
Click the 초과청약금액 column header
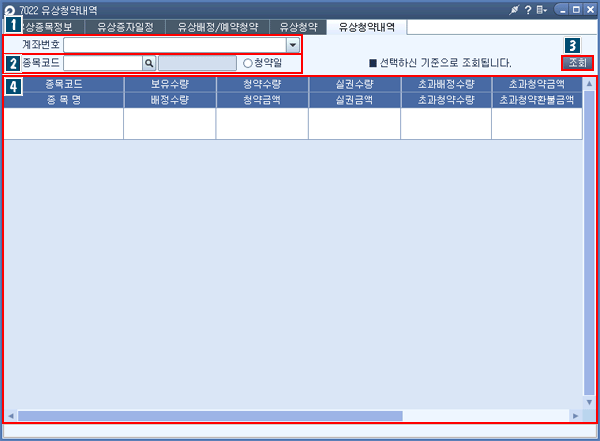point(537,84)
